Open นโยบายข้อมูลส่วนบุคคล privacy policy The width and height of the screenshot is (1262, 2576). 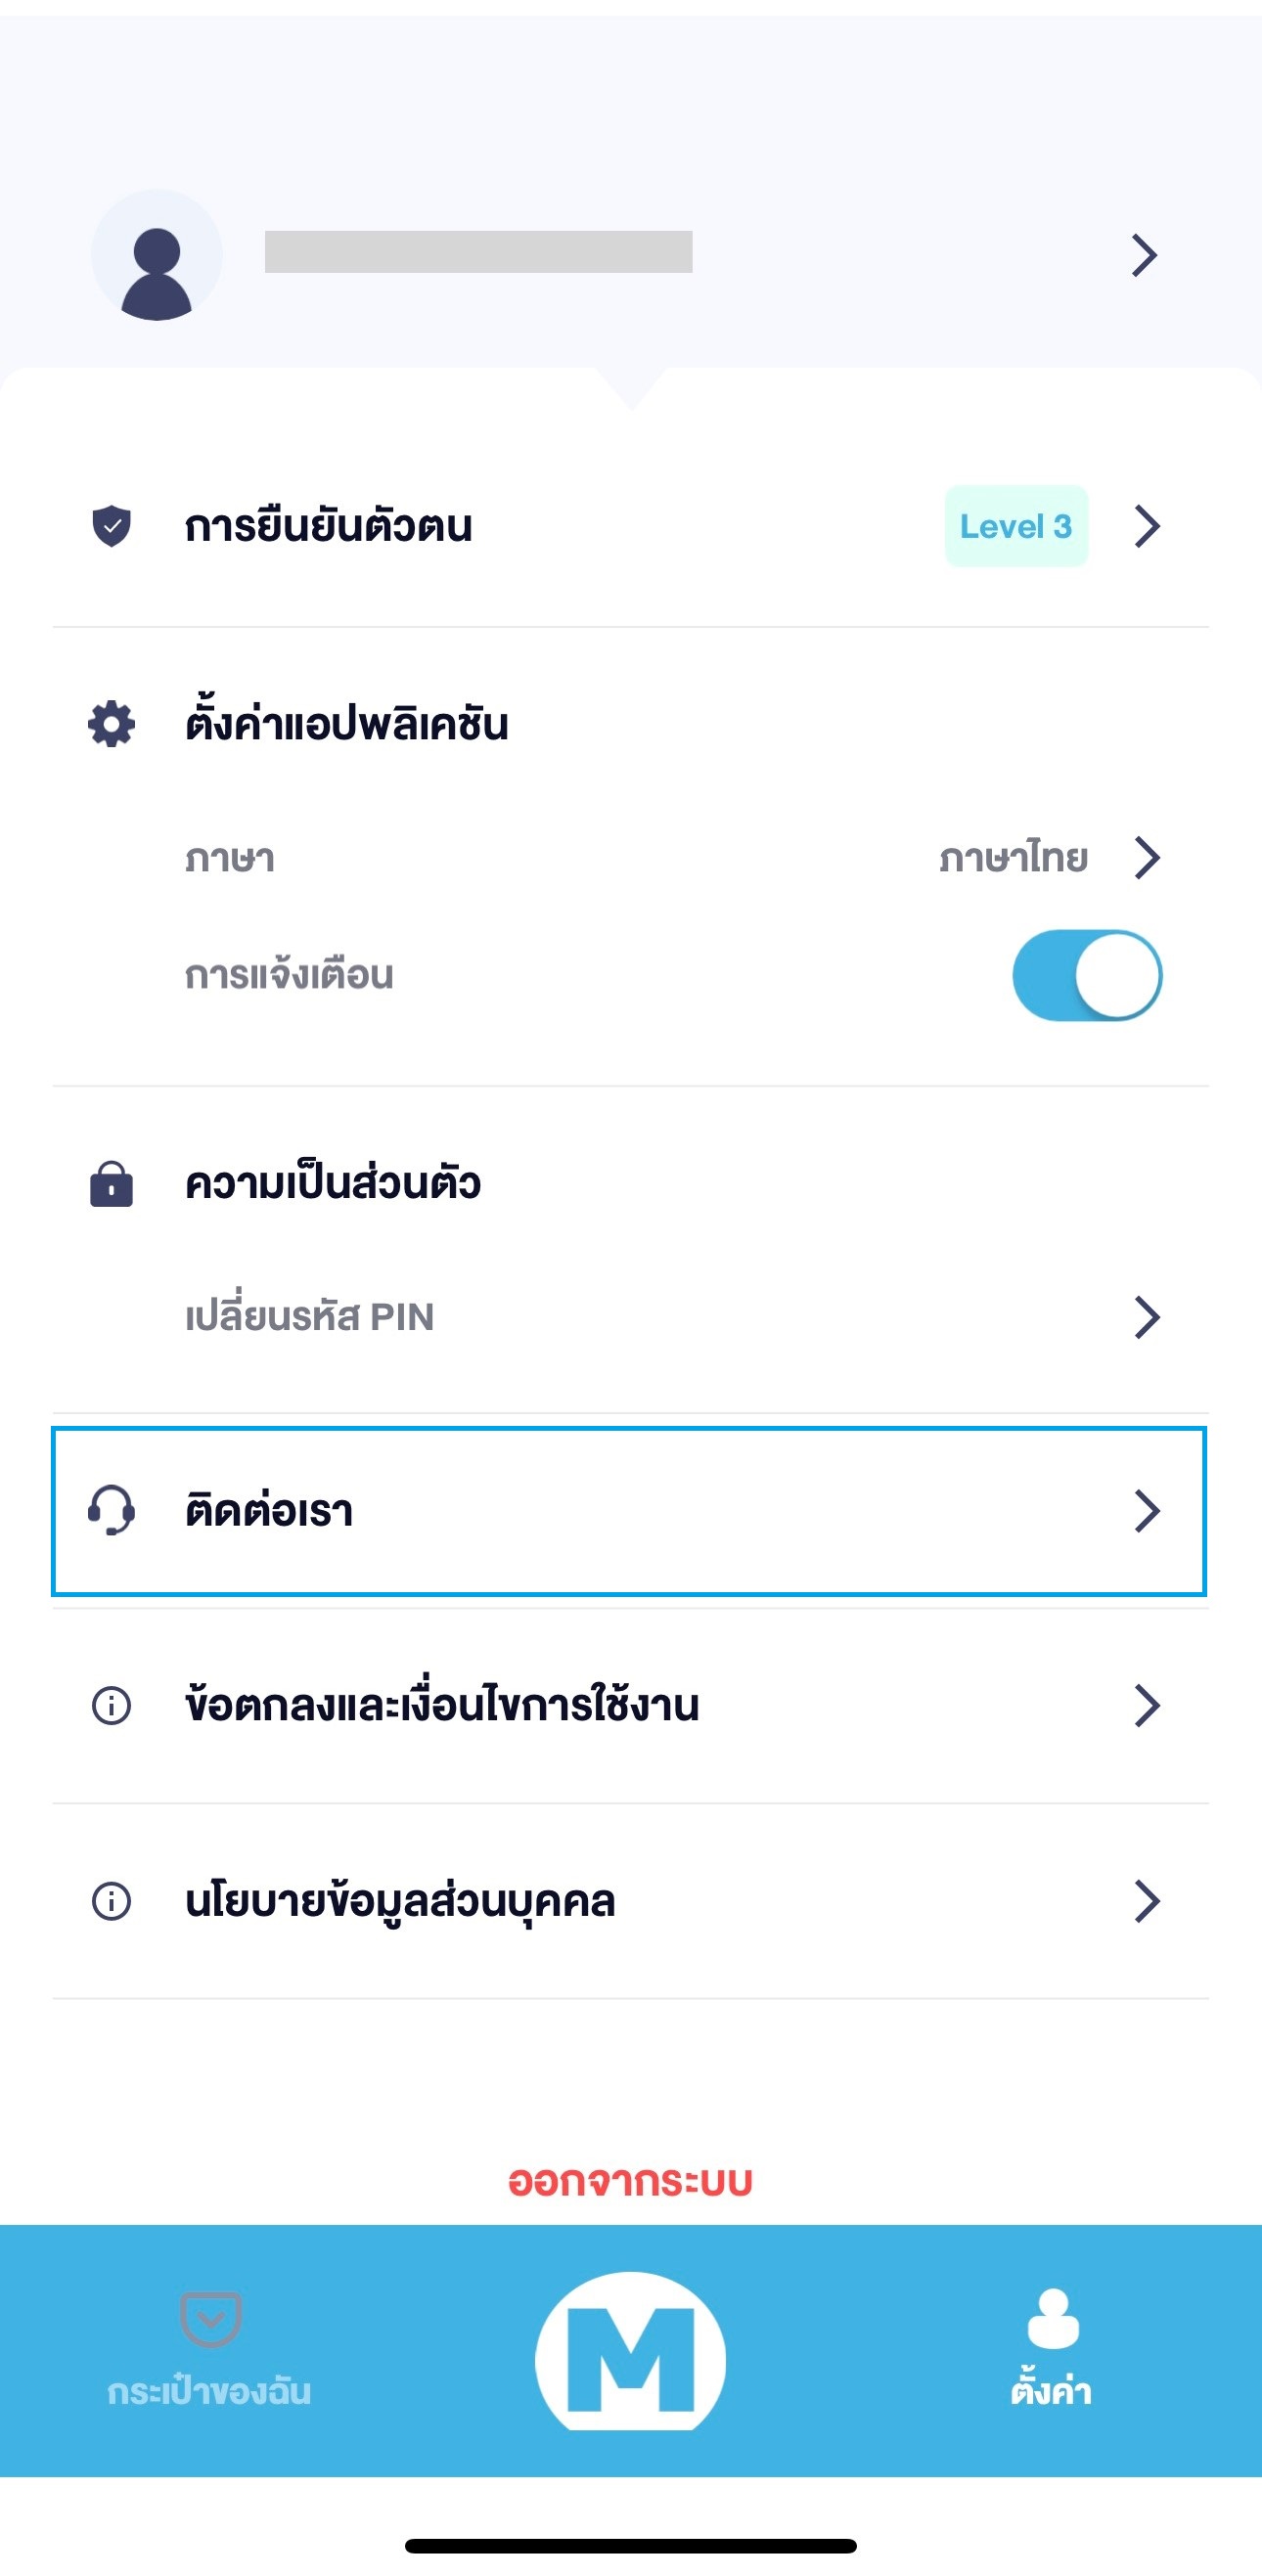click(400, 1900)
